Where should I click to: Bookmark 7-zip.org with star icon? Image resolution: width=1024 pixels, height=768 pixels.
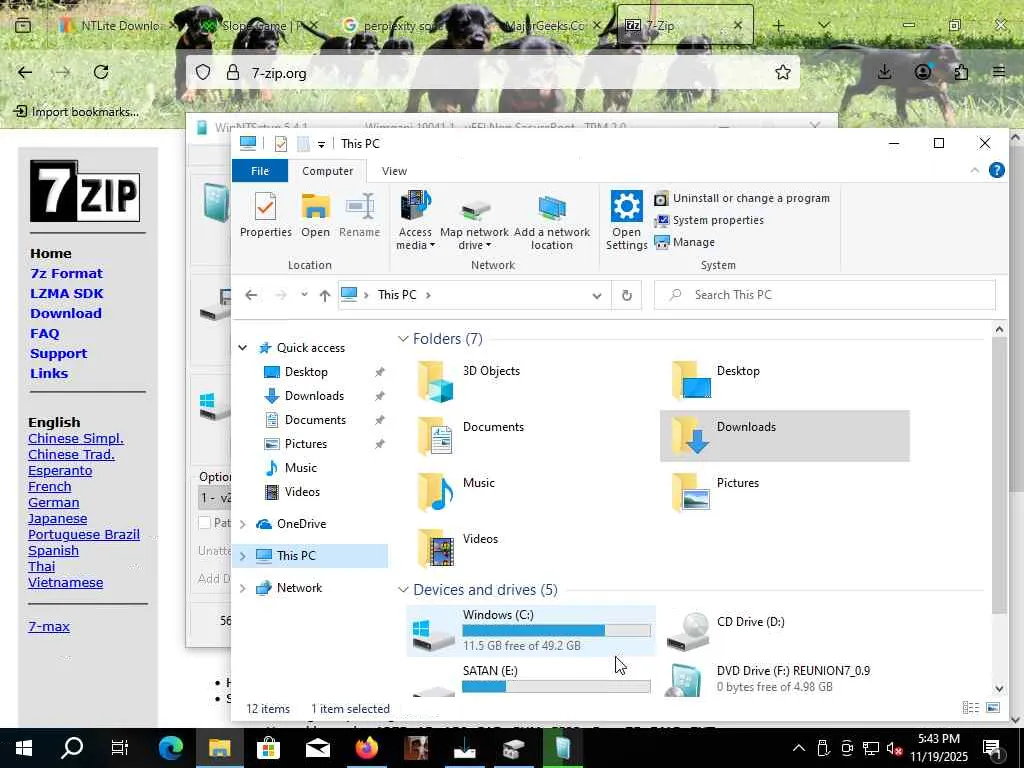click(782, 72)
